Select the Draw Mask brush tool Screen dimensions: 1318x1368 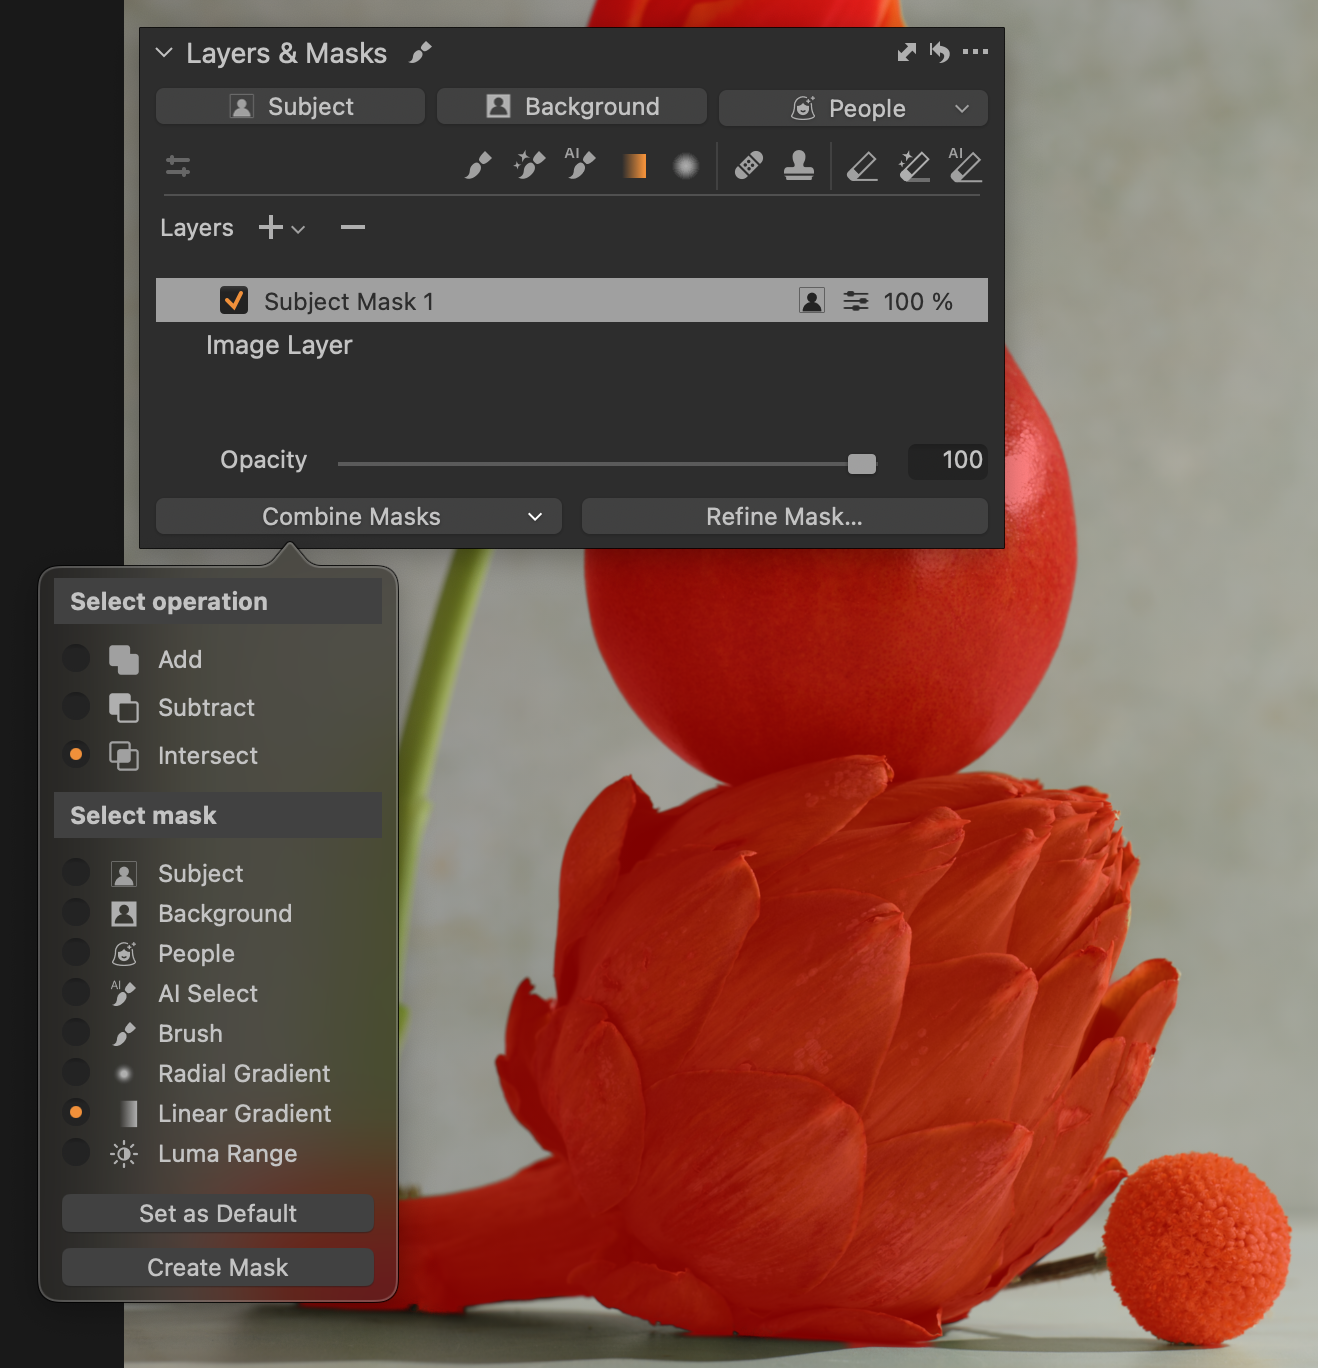pyautogui.click(x=478, y=166)
